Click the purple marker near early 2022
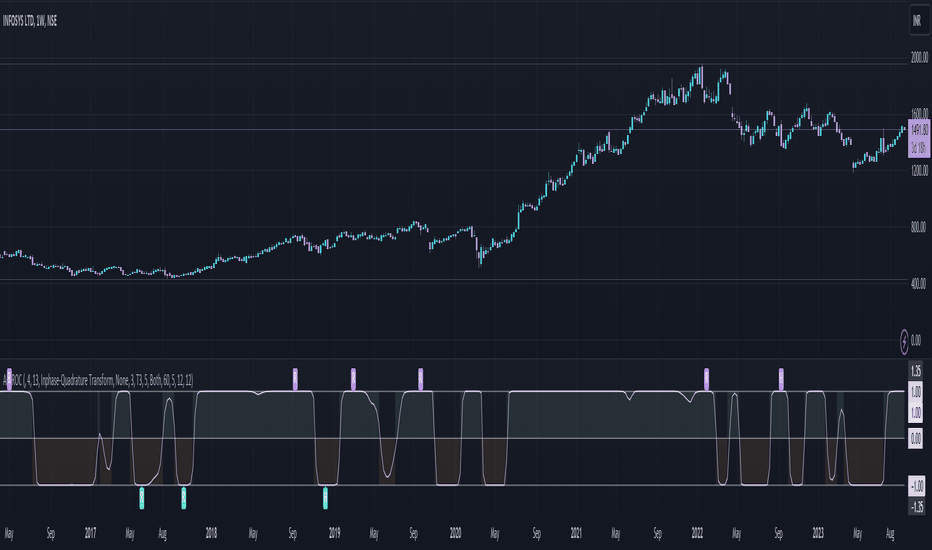Screen dimensions: 932x550 click(706, 379)
